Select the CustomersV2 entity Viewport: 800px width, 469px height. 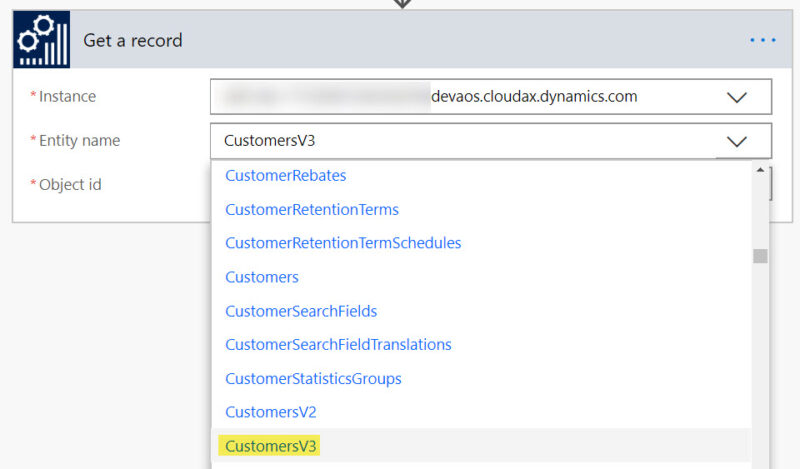pyautogui.click(x=271, y=412)
